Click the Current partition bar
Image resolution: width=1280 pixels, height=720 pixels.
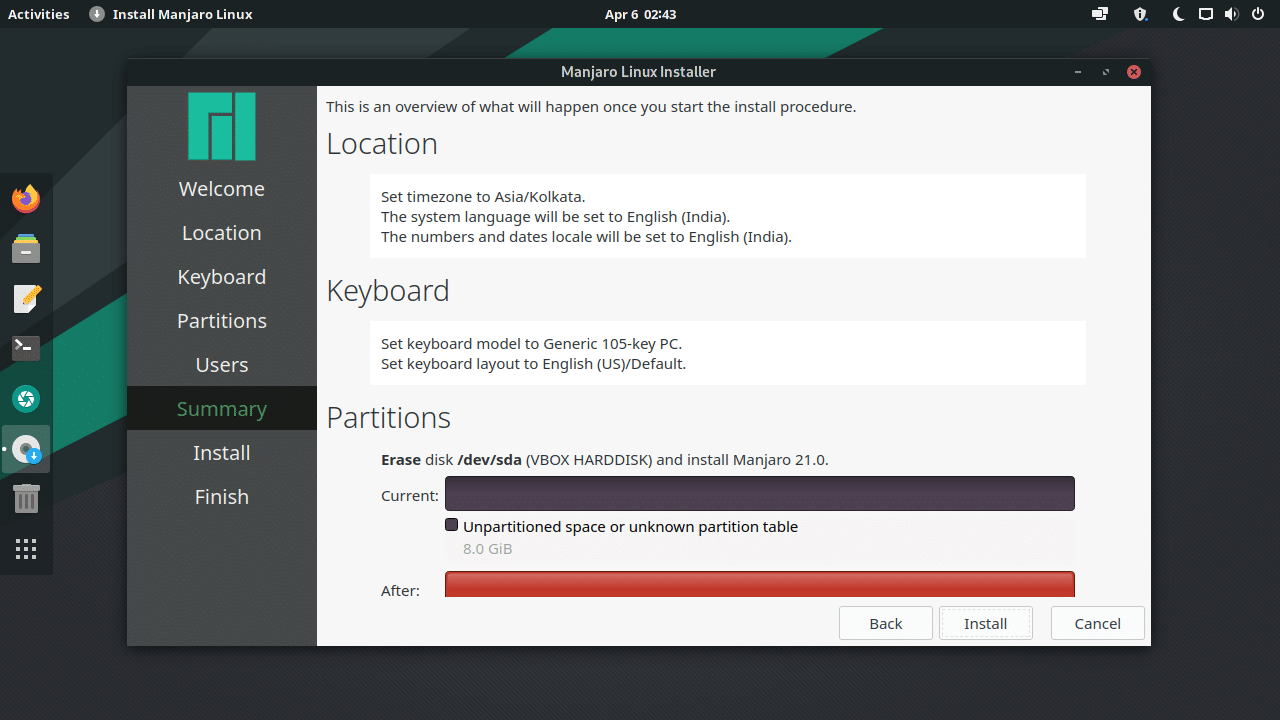click(x=760, y=493)
